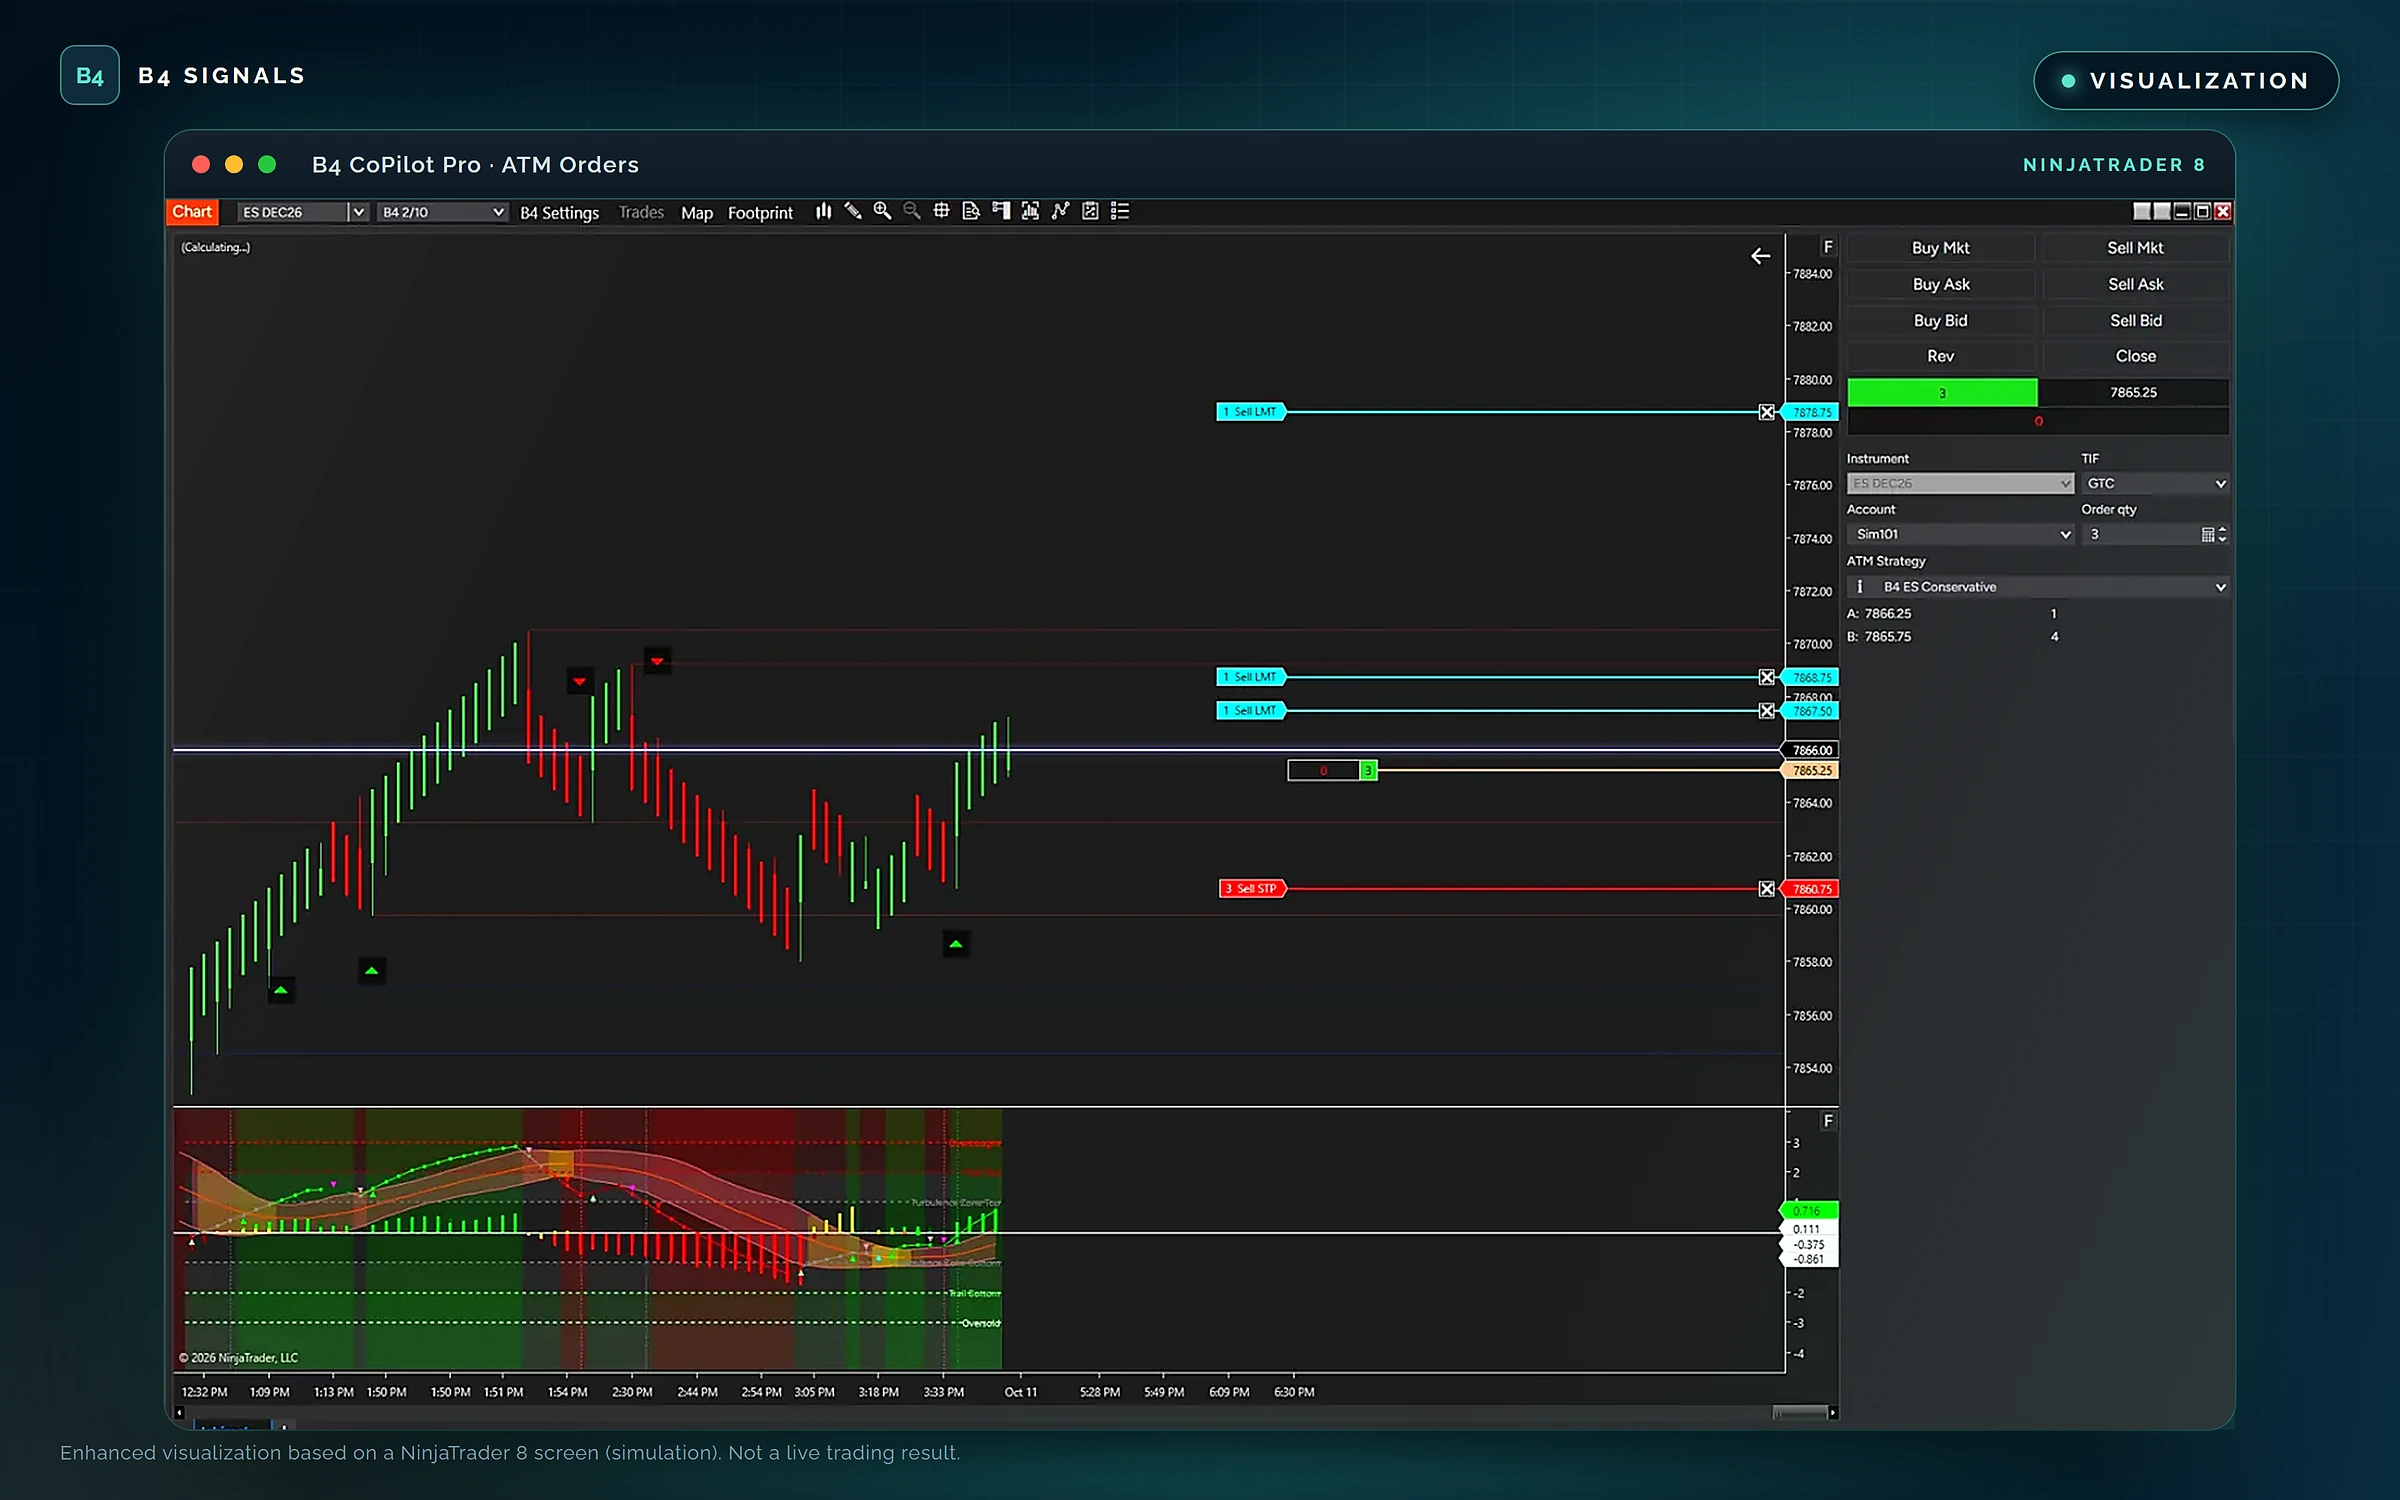Viewport: 2400px width, 1500px height.
Task: Open the strategies icon in the toolbar
Action: [1090, 211]
